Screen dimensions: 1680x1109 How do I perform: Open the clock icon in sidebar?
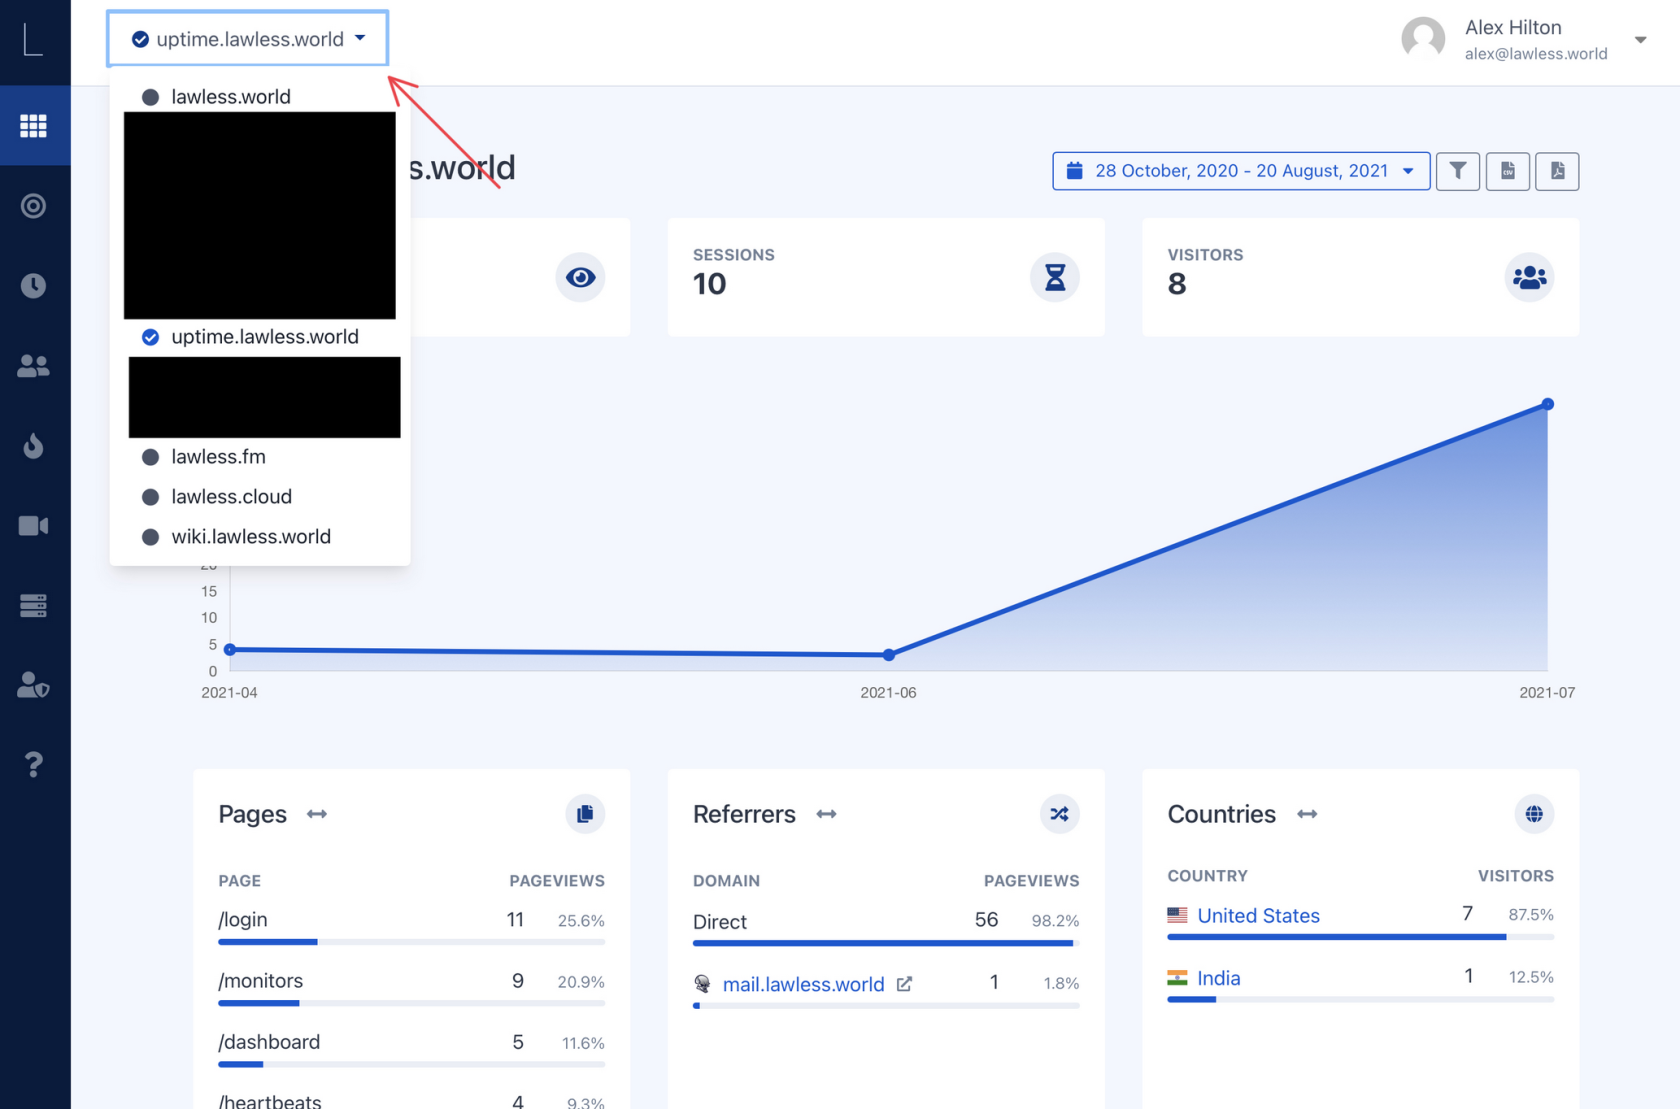pyautogui.click(x=34, y=286)
